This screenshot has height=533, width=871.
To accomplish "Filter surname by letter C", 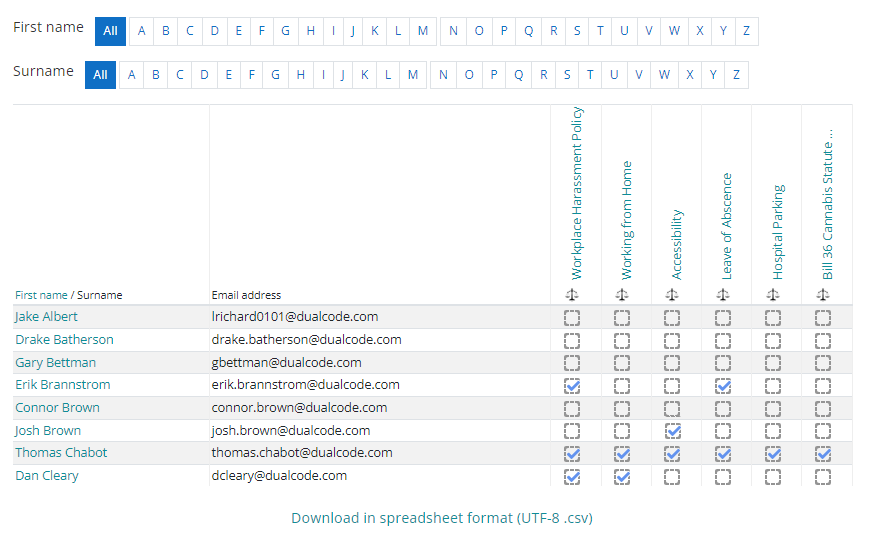I will (x=180, y=75).
